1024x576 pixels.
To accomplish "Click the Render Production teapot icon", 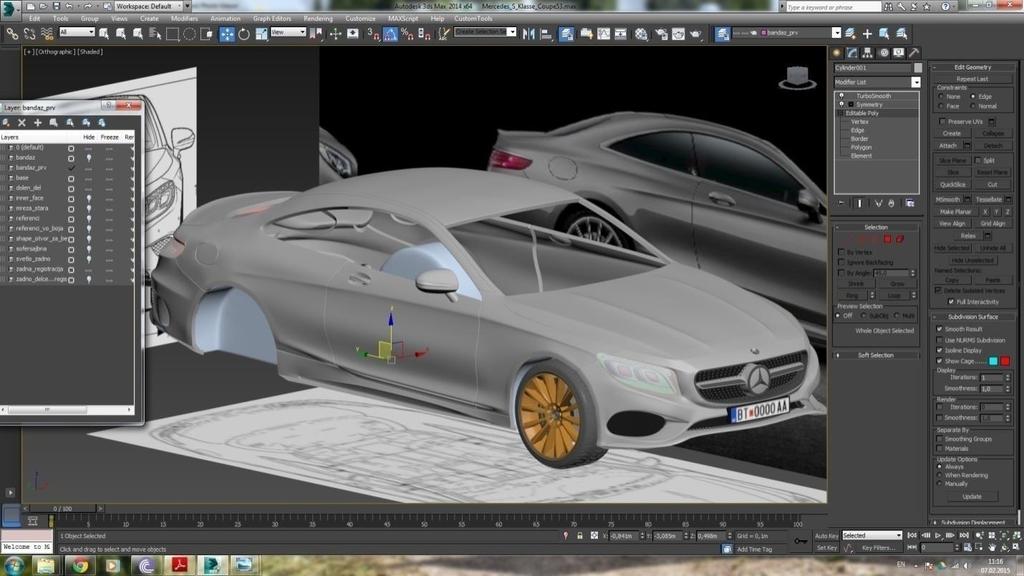I will (x=696, y=33).
